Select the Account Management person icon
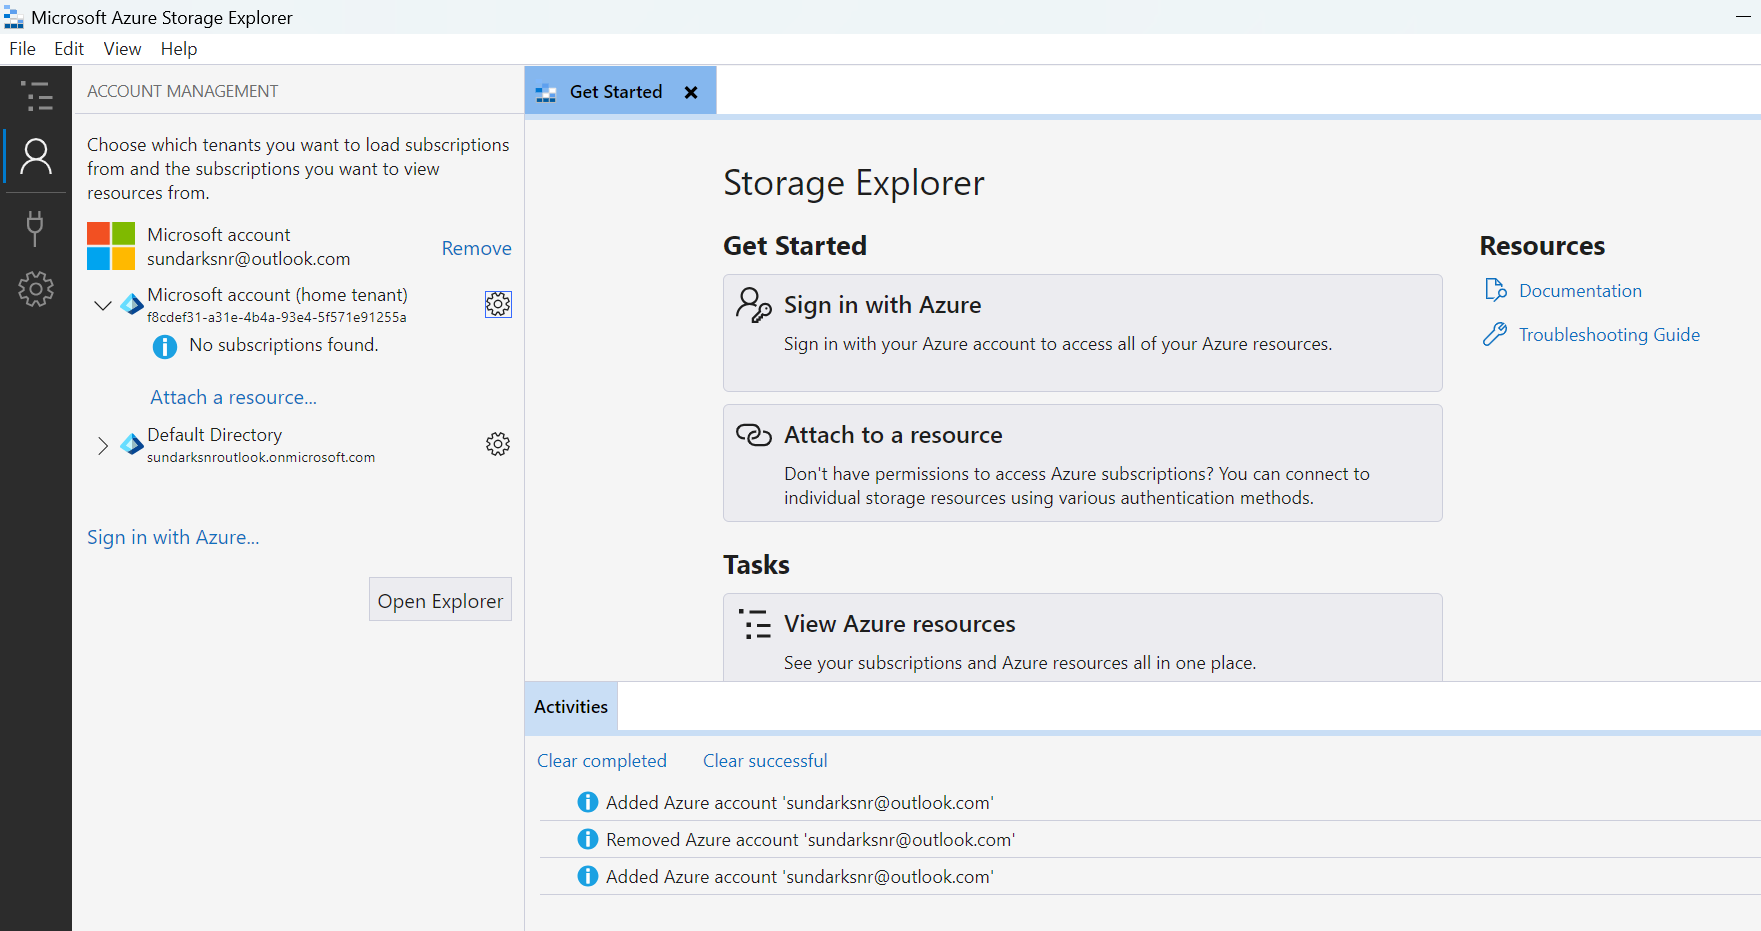The height and width of the screenshot is (931, 1761). tap(36, 157)
